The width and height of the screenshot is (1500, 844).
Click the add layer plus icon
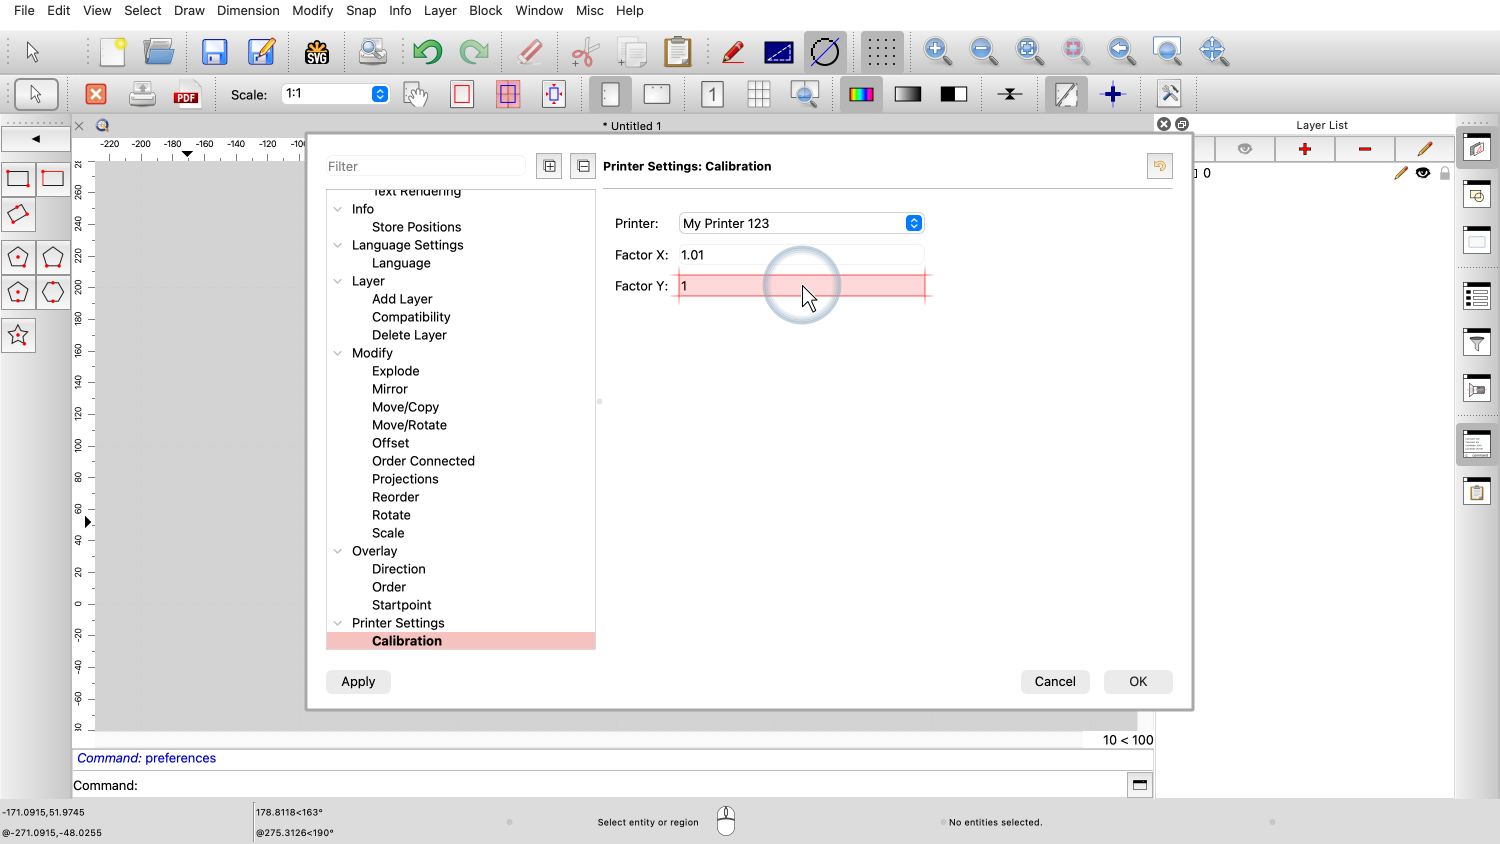1304,149
